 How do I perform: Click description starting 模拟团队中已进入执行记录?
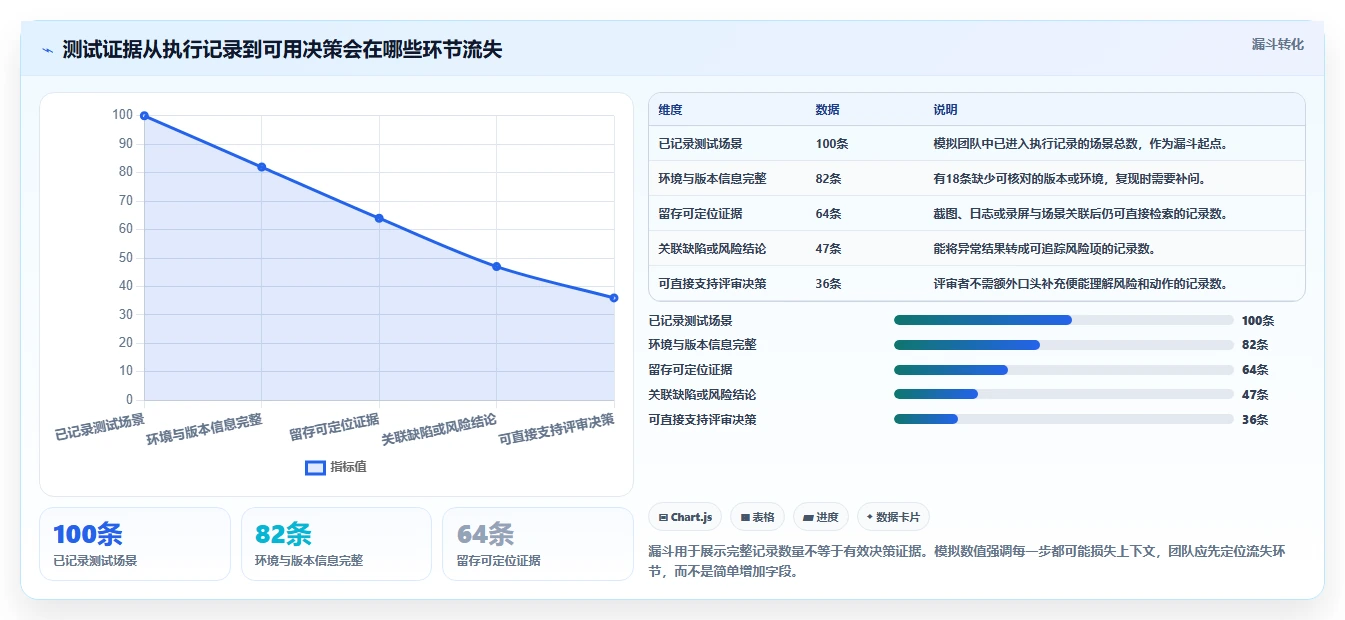[x=1080, y=144]
